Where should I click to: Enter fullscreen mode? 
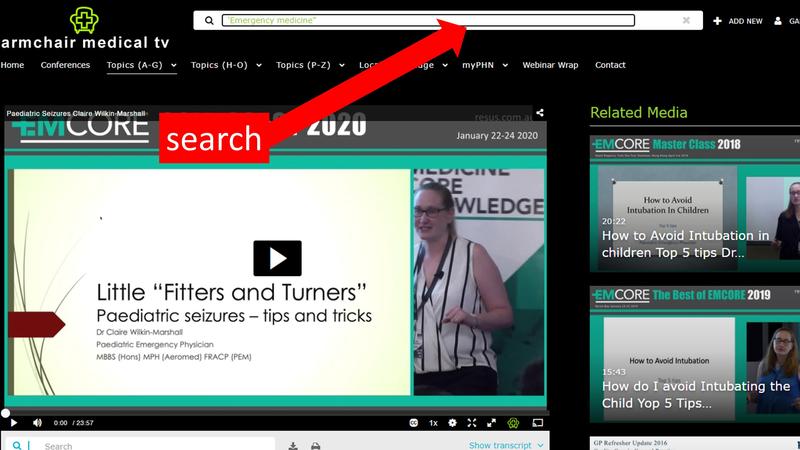coord(472,422)
